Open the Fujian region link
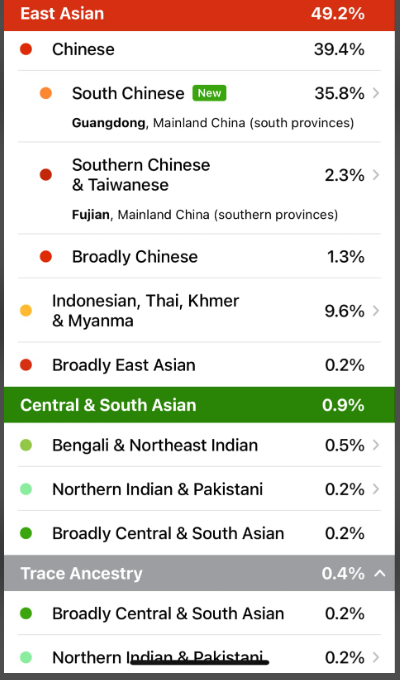This screenshot has height=680, width=400. coord(91,215)
